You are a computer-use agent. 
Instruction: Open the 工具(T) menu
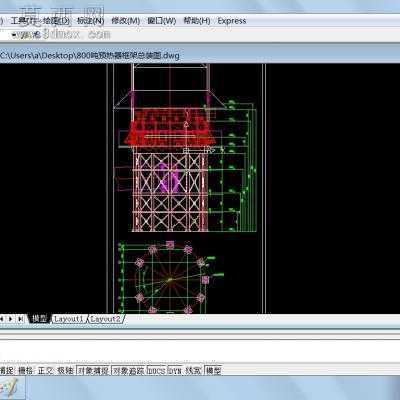pos(23,21)
